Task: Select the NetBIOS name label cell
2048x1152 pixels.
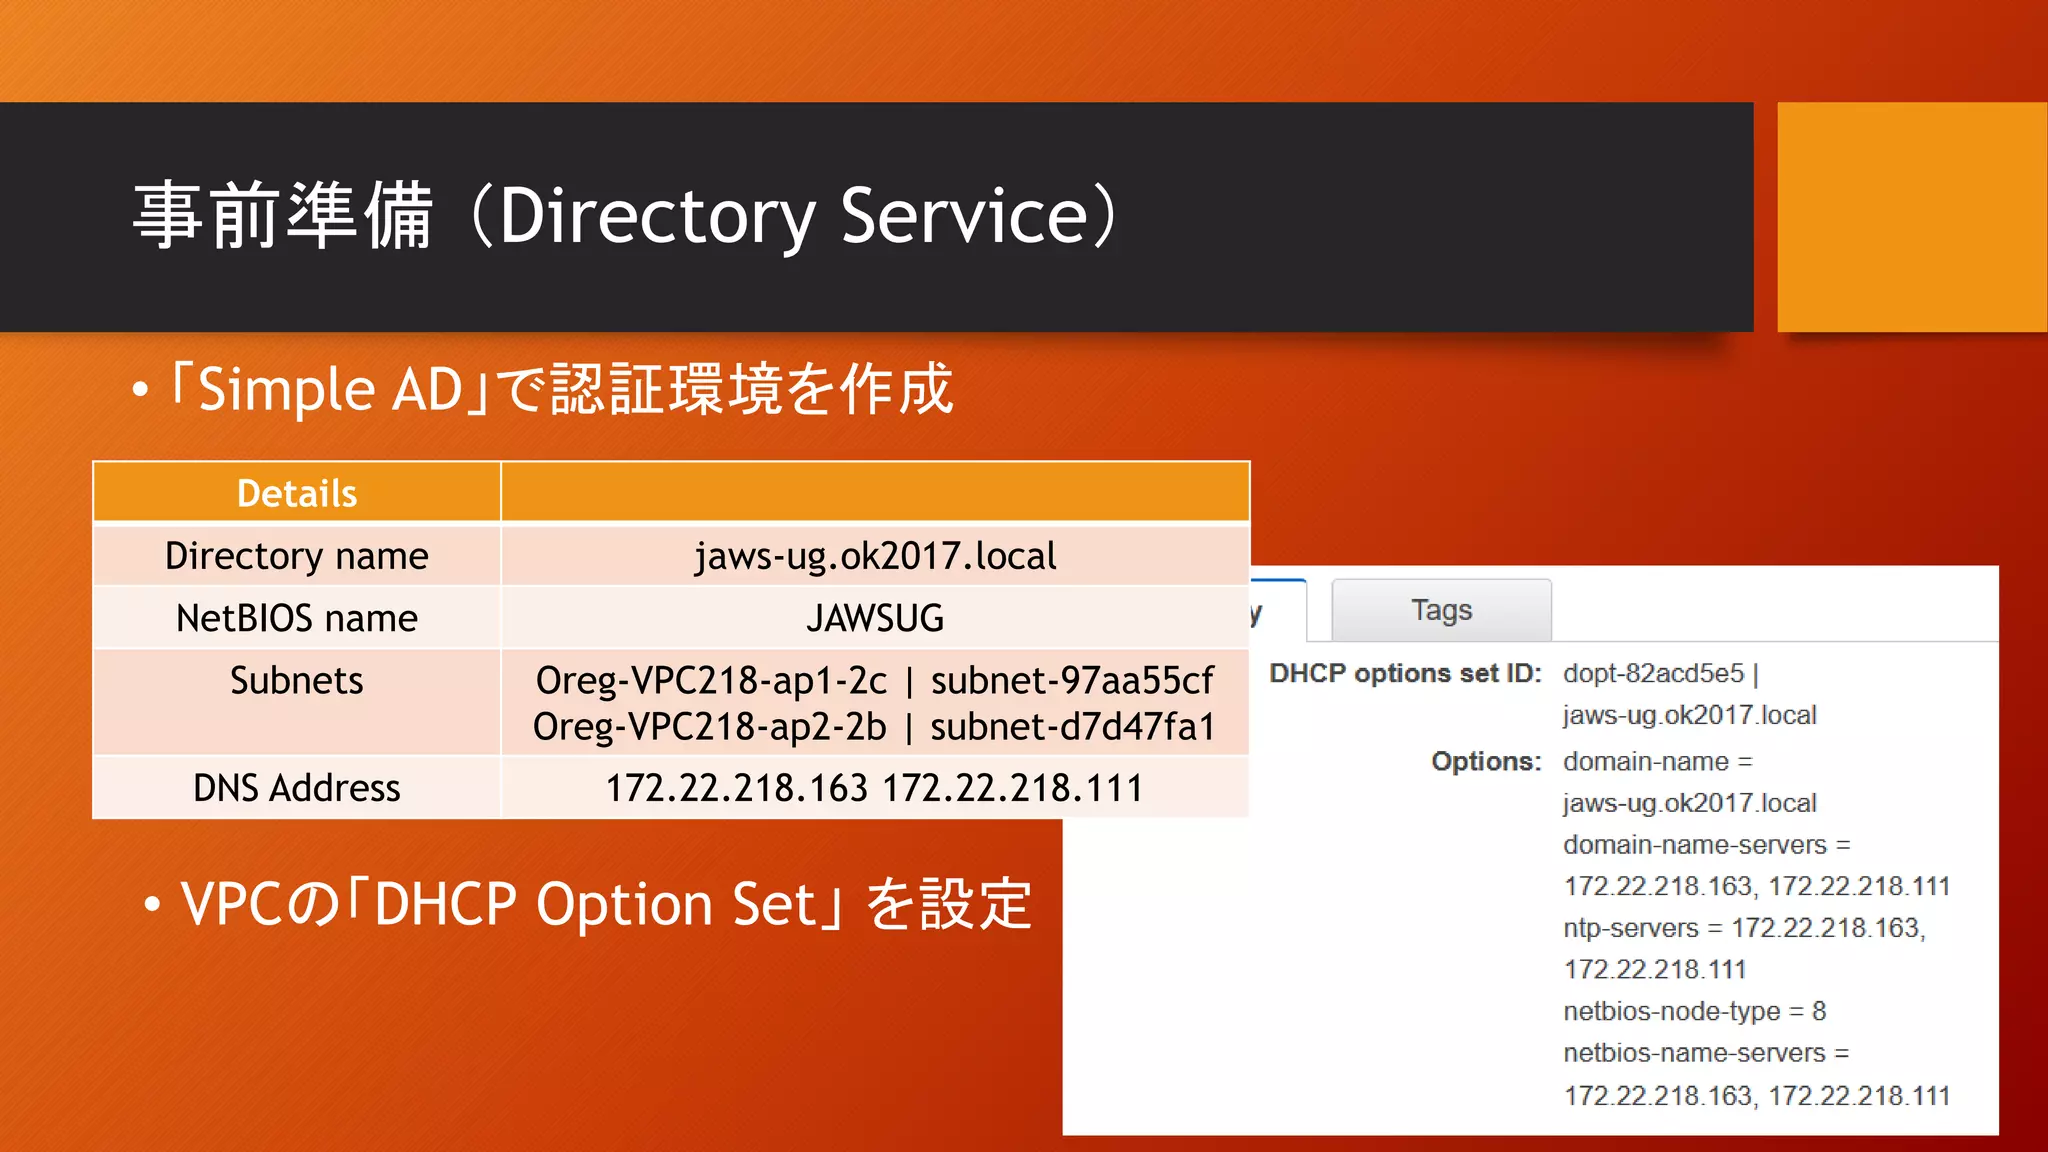Action: [297, 618]
